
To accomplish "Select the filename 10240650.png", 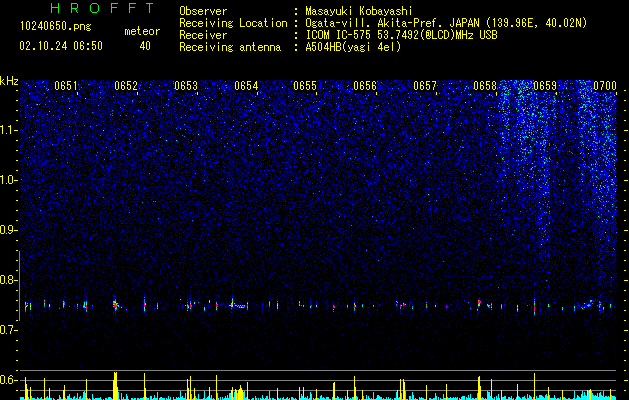I will (55, 26).
